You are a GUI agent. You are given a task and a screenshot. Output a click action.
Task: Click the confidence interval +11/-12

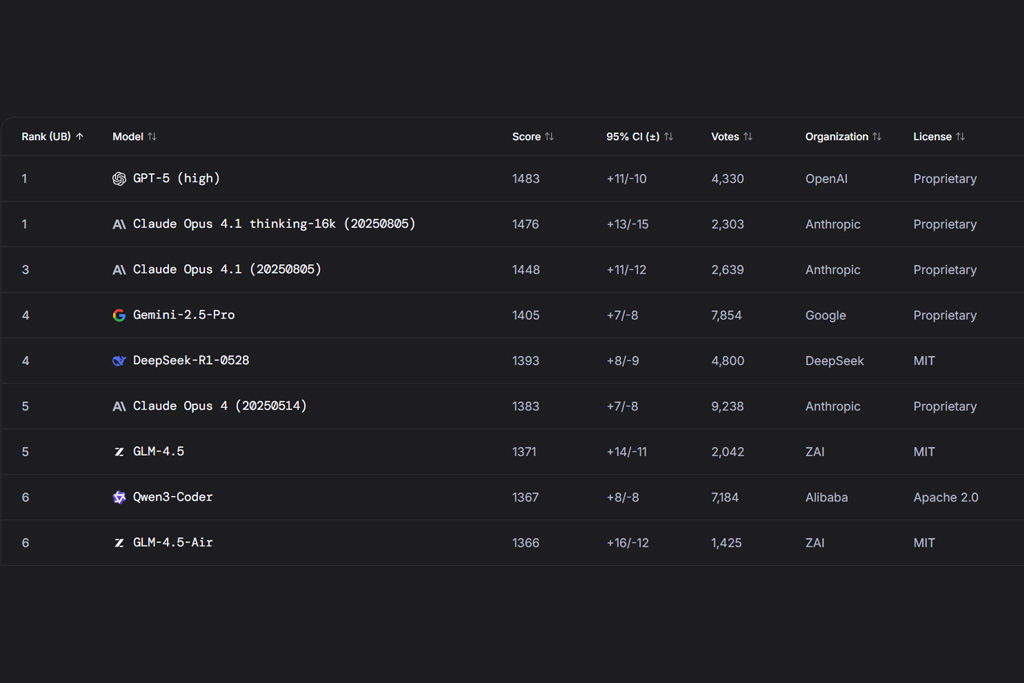pyautogui.click(x=626, y=270)
